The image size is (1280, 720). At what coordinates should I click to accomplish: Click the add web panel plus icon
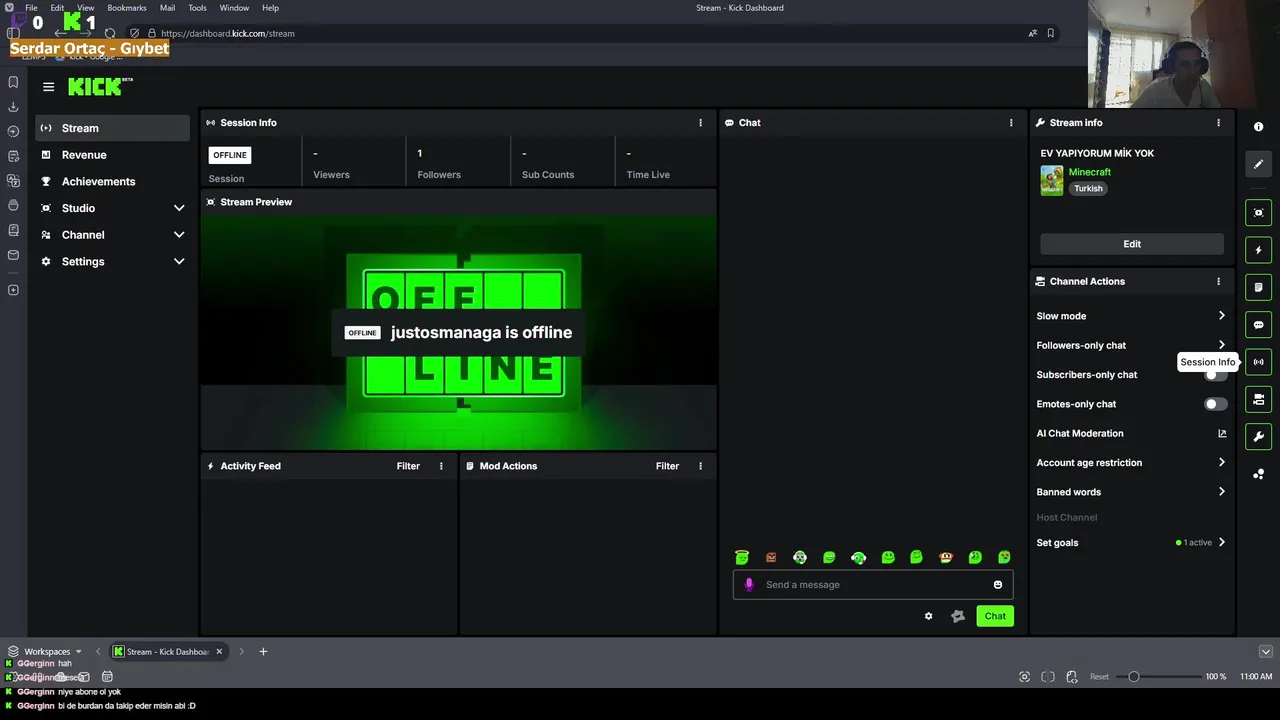(13, 290)
